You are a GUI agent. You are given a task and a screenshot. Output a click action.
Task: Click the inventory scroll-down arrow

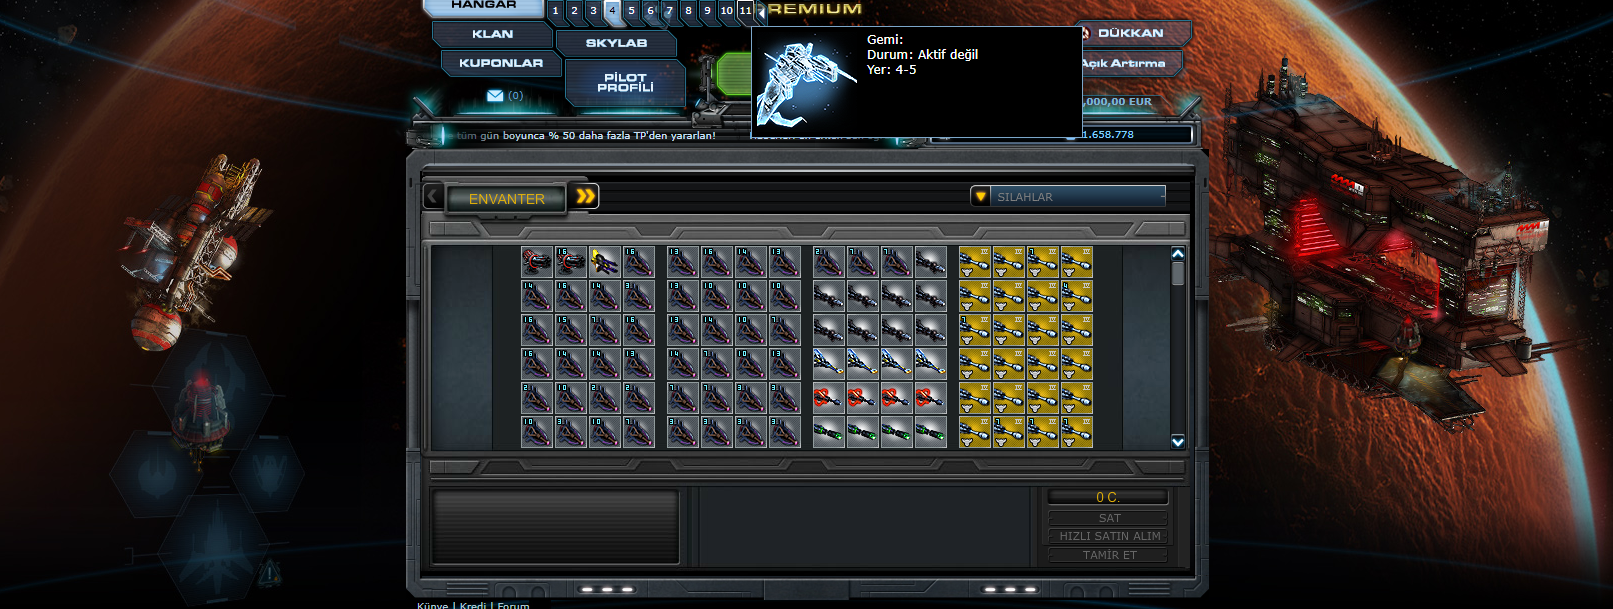[x=1178, y=441]
